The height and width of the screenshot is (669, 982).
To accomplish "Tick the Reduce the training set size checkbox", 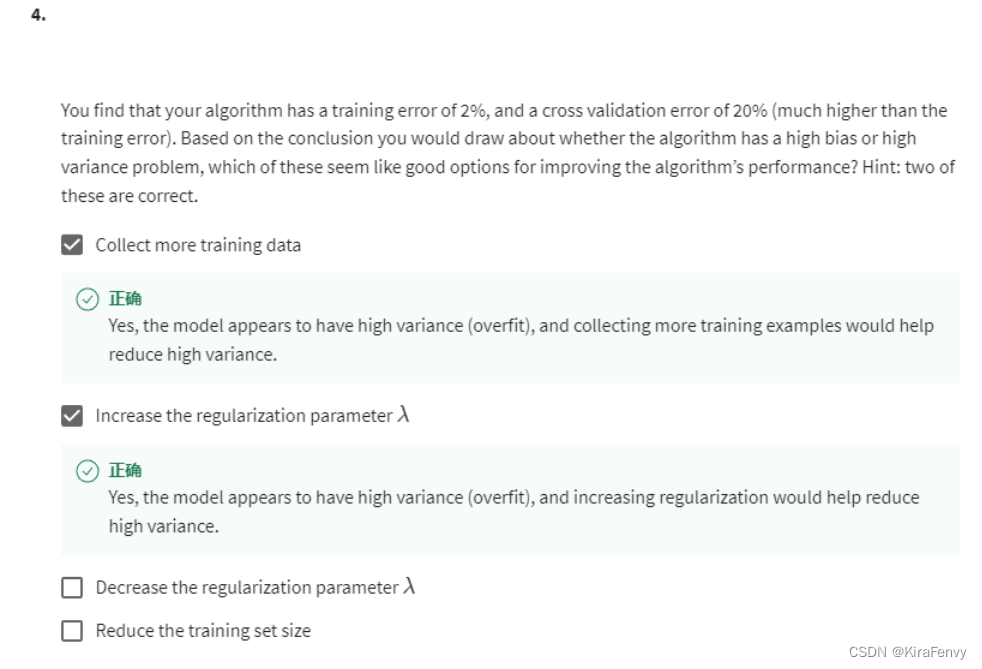I will coord(72,631).
